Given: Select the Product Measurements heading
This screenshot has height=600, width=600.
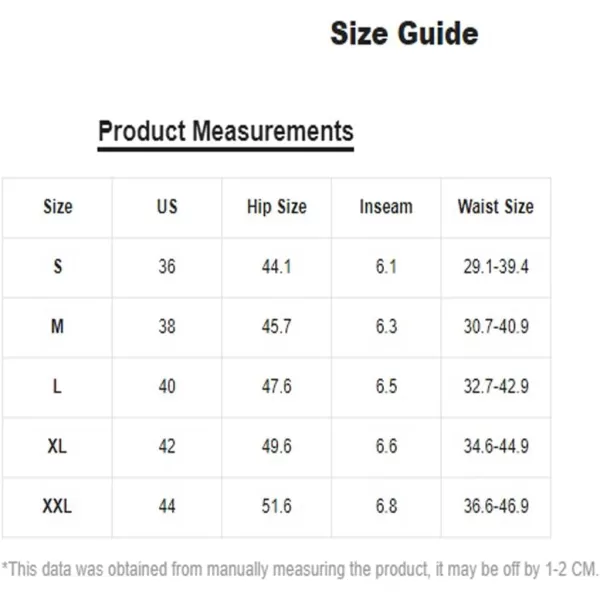Looking at the screenshot, I should click(x=226, y=131).
